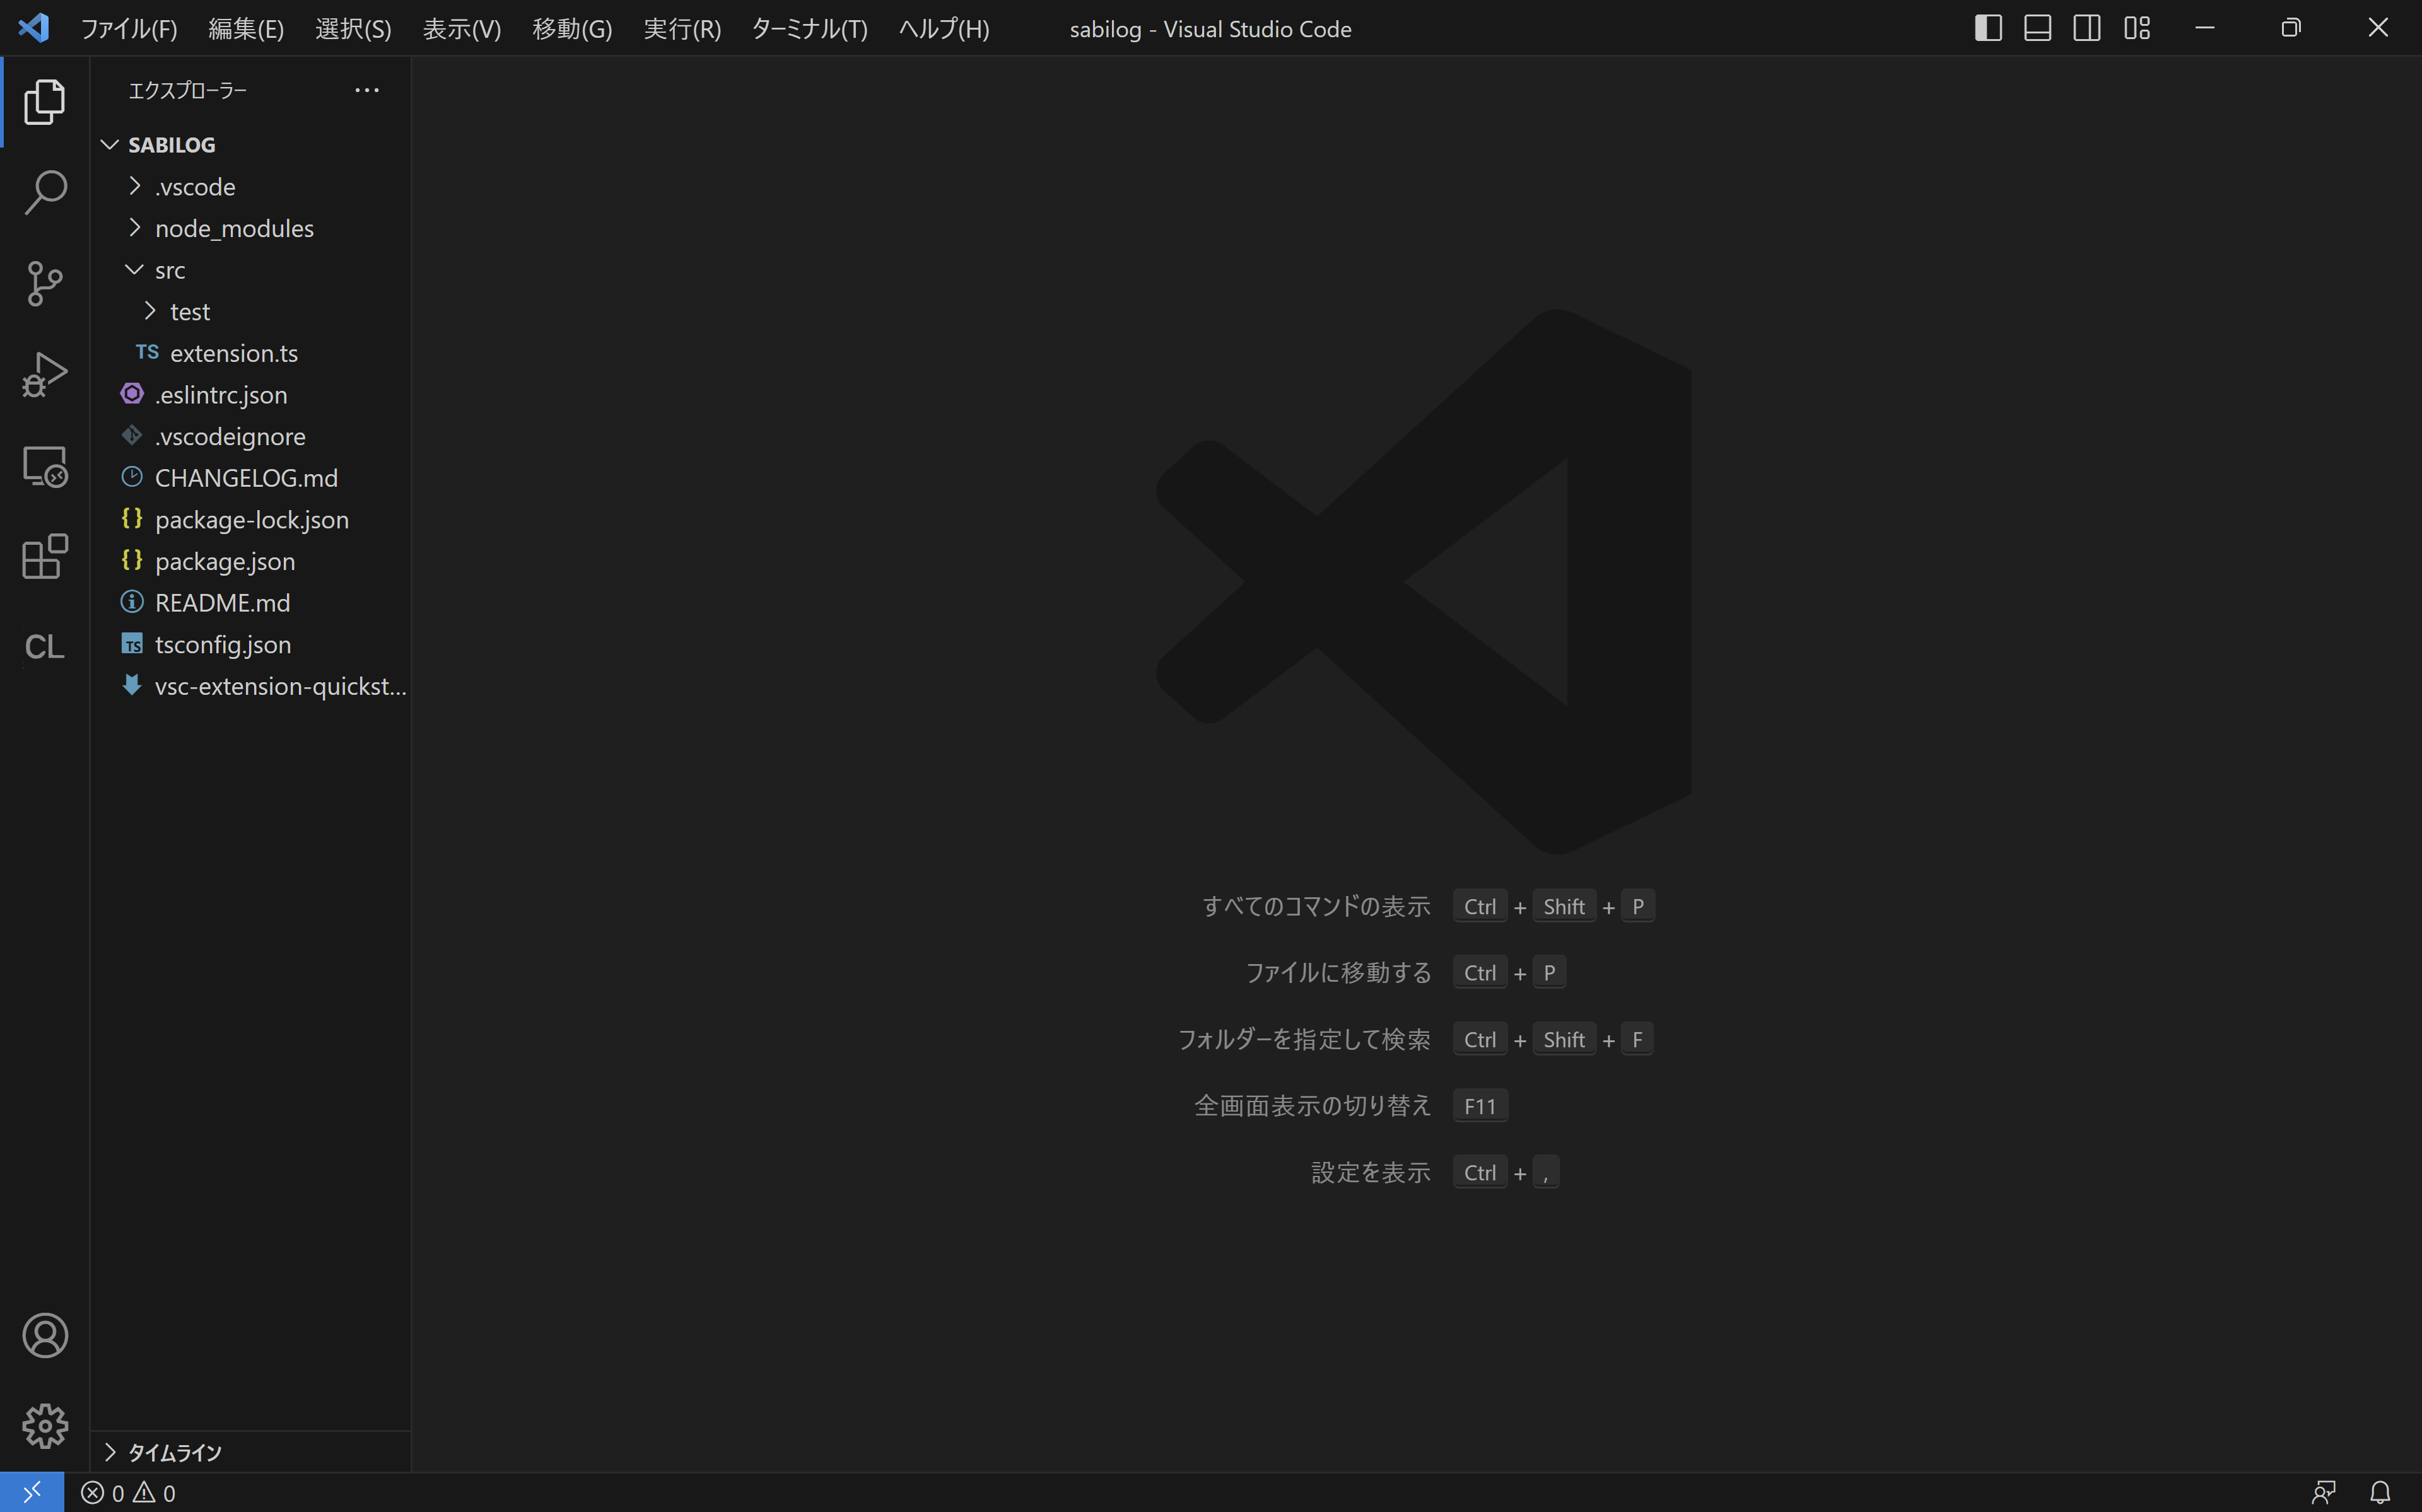Toggle secondary side bar visibility

coord(2087,28)
